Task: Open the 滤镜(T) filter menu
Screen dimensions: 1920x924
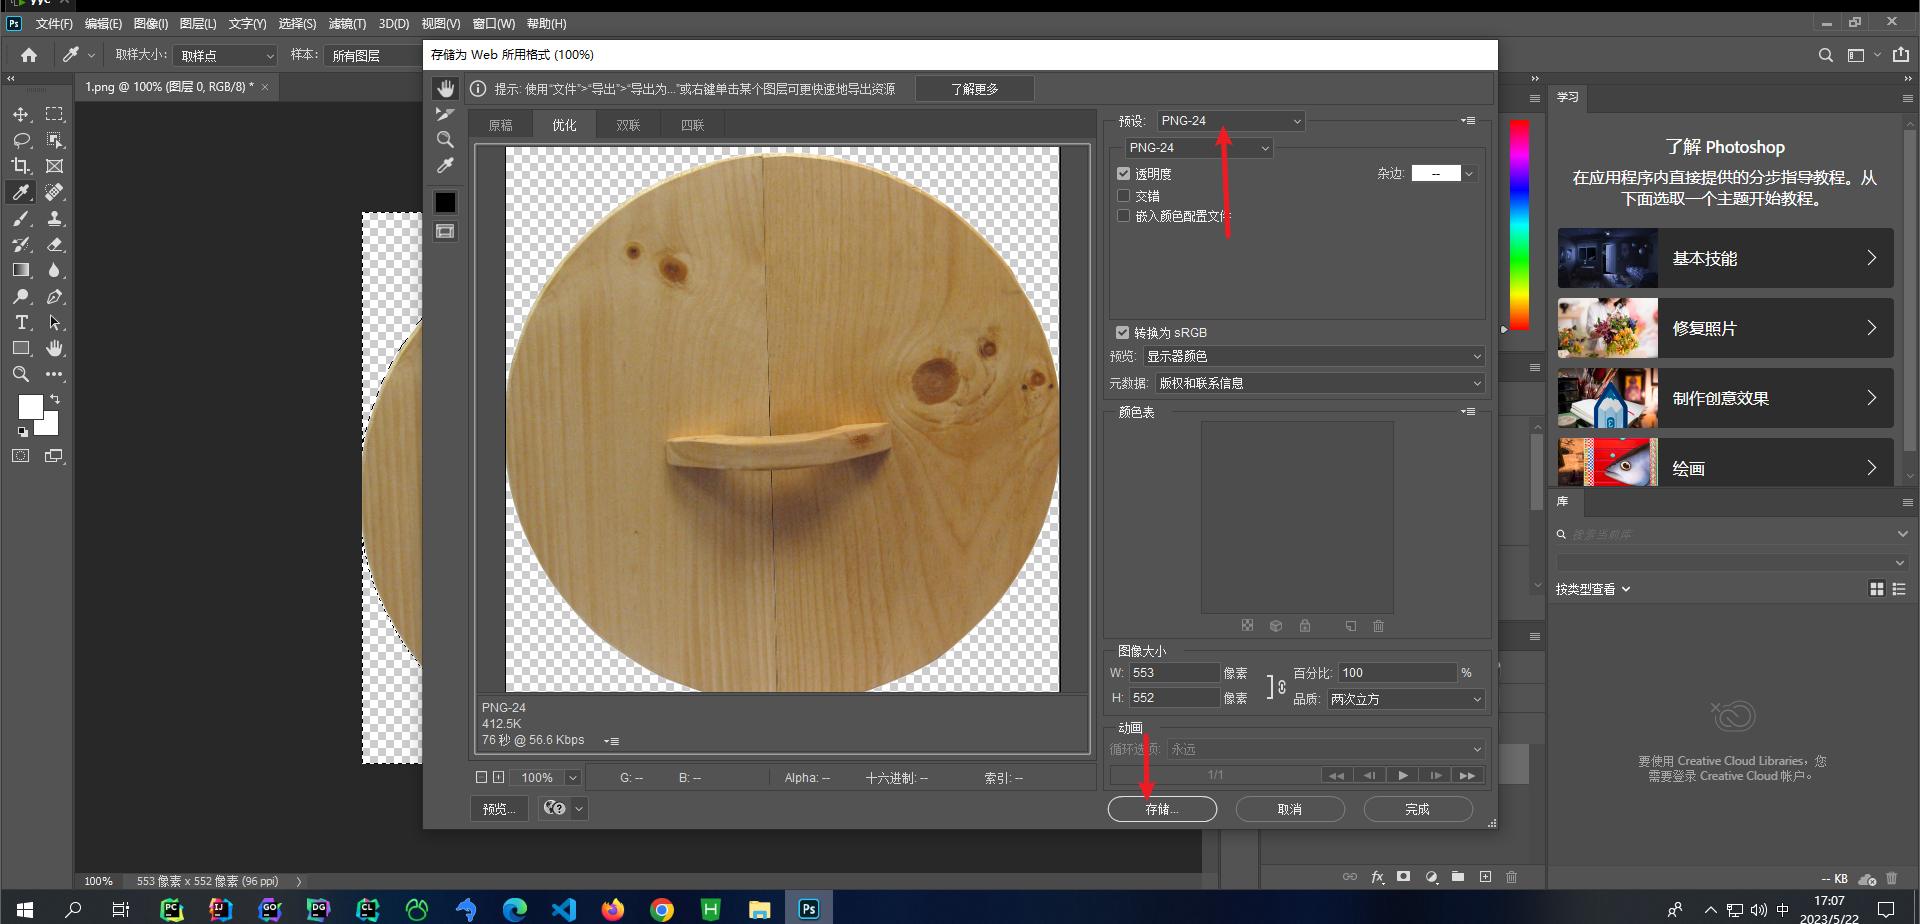Action: [x=347, y=23]
